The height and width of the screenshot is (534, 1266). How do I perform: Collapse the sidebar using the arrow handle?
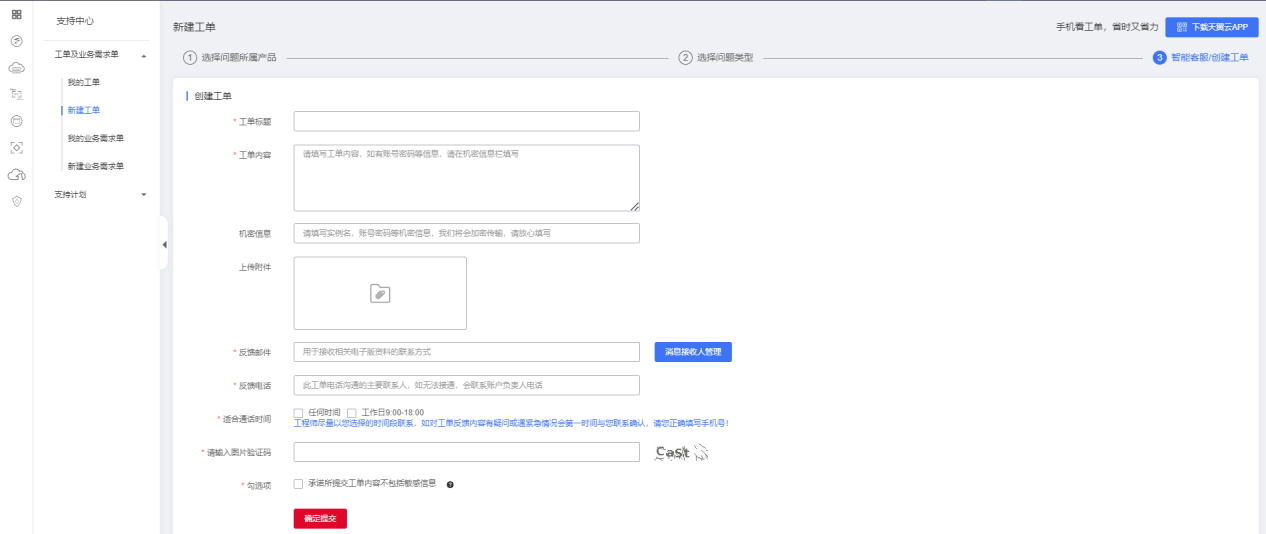(x=164, y=244)
